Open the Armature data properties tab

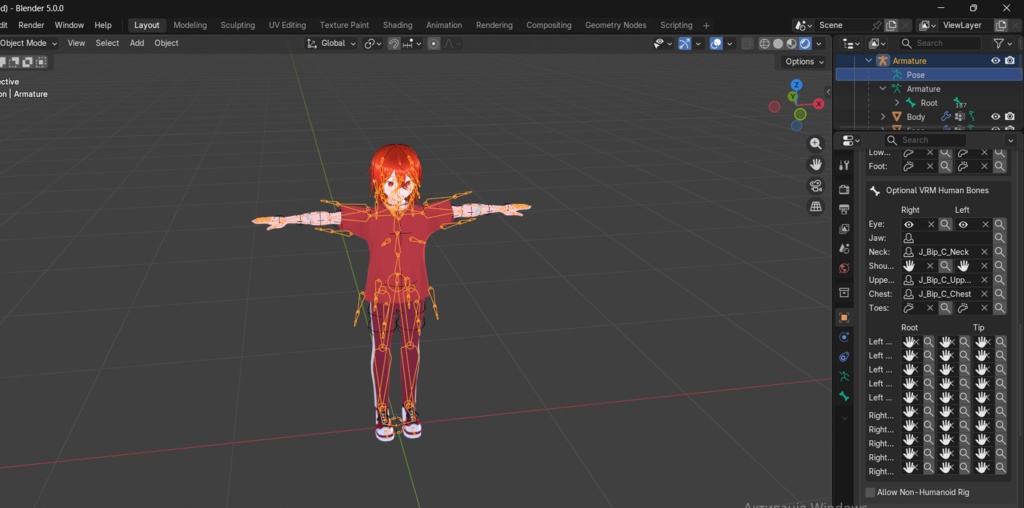(x=844, y=376)
